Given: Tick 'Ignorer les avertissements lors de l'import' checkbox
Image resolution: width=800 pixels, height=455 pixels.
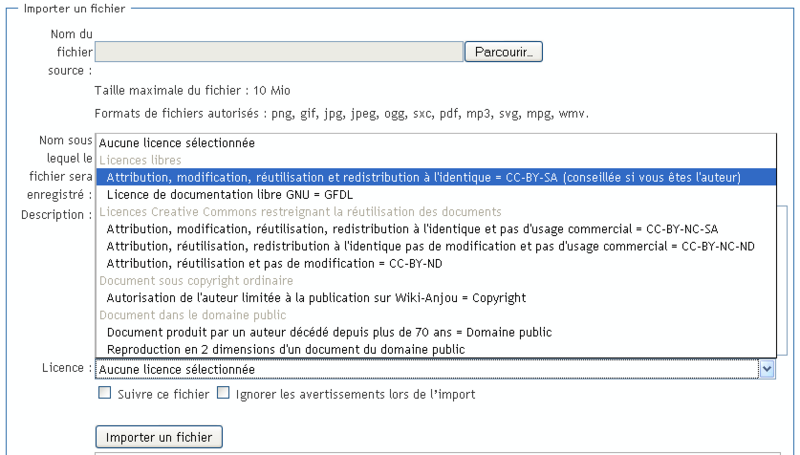Looking at the screenshot, I should [x=223, y=394].
